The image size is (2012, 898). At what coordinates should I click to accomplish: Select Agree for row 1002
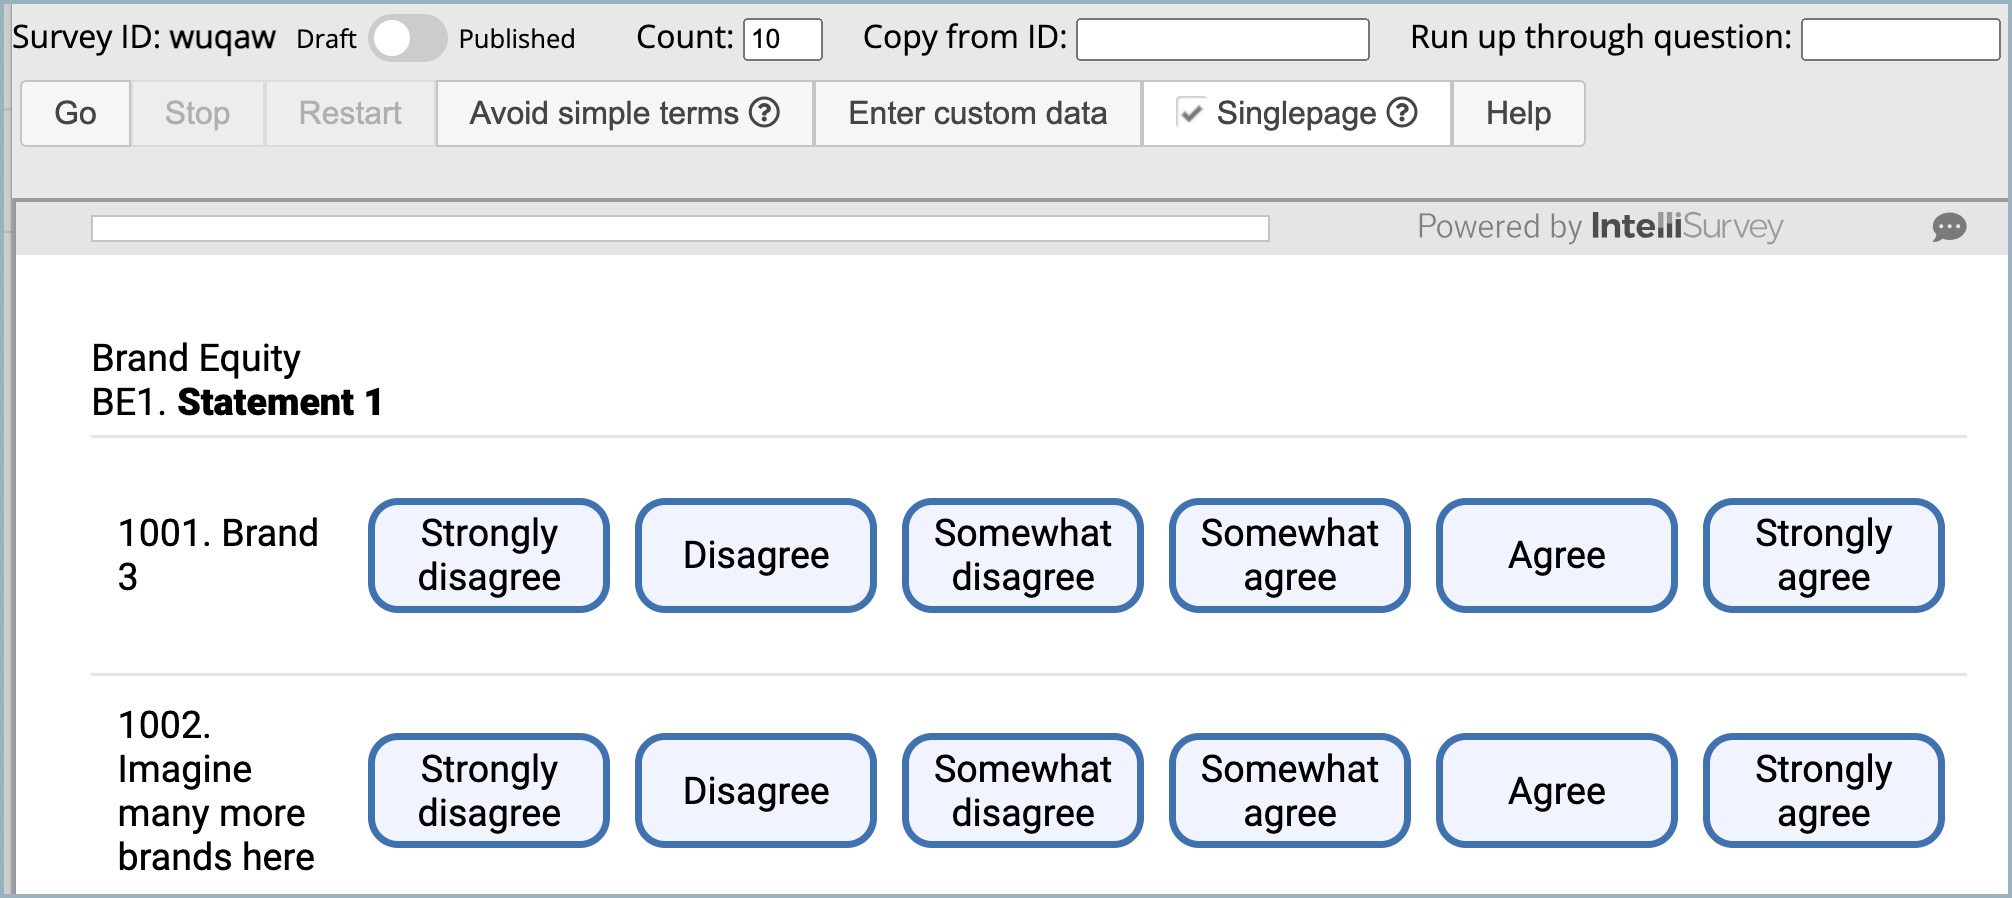pyautogui.click(x=1557, y=791)
